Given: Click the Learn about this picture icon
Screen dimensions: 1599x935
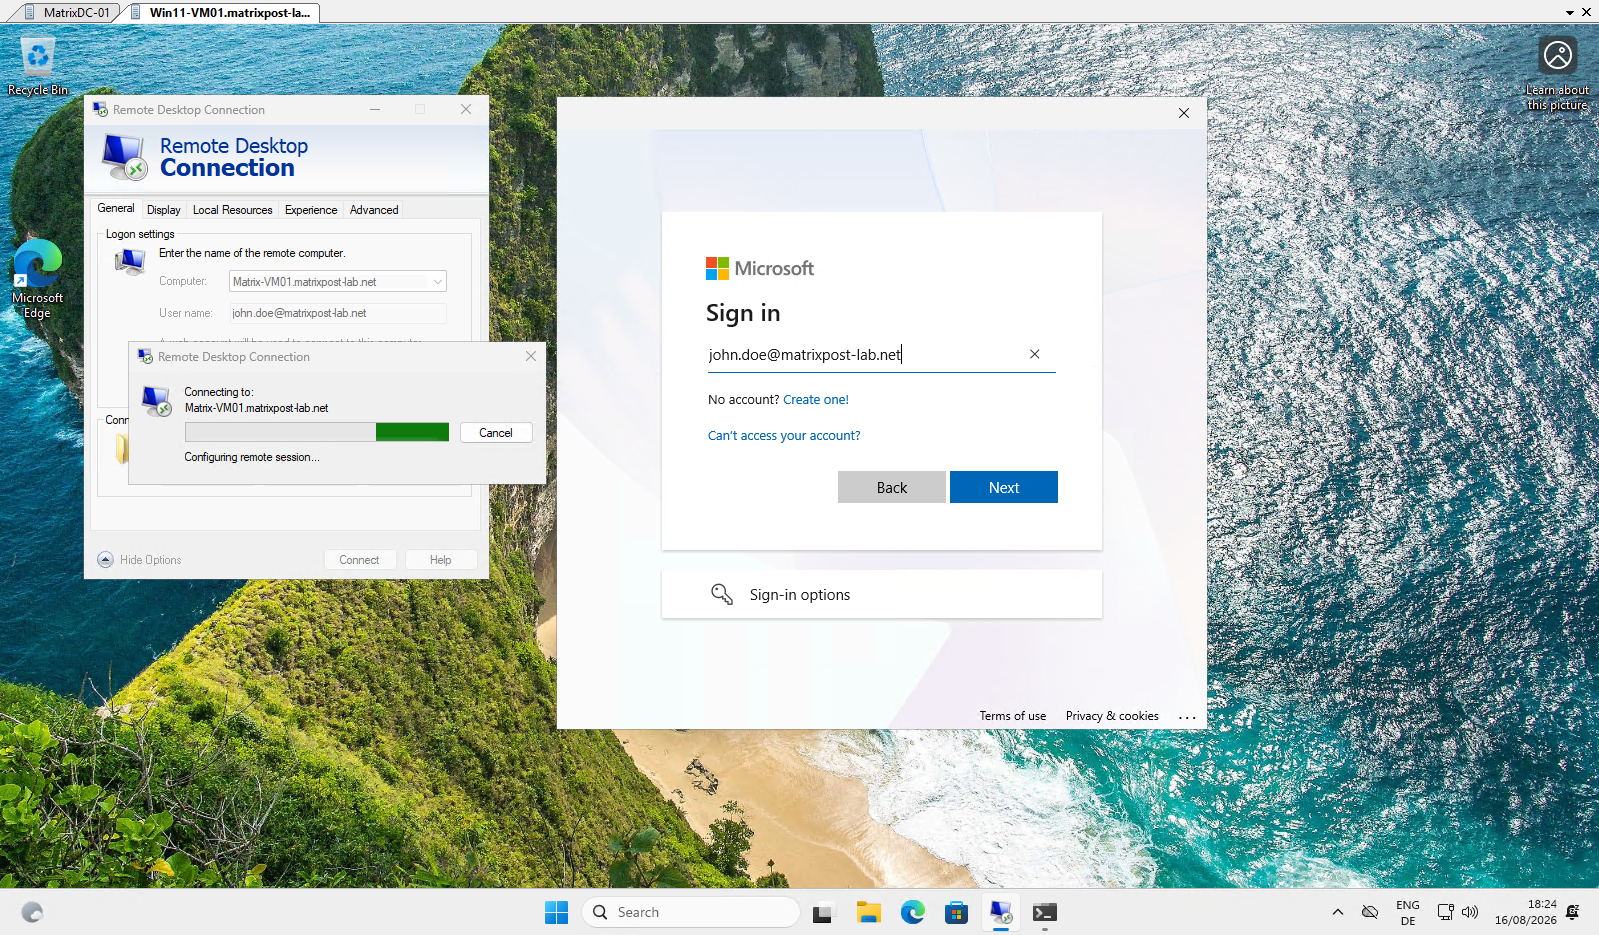Looking at the screenshot, I should click(x=1557, y=73).
